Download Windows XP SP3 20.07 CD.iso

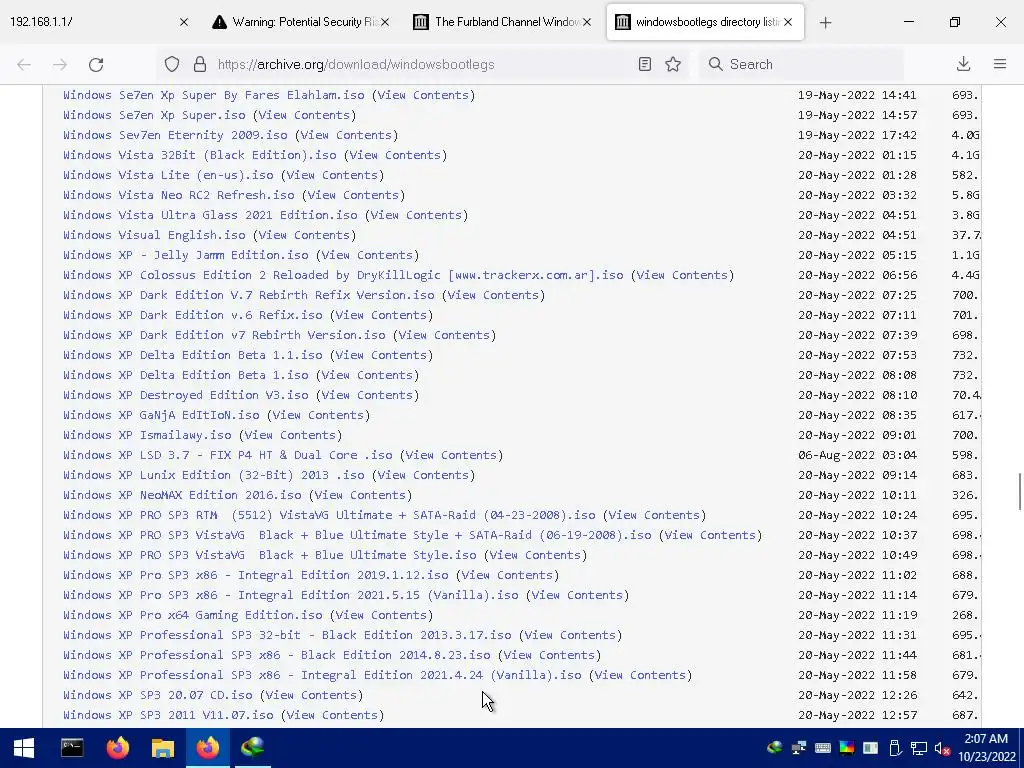[x=157, y=695]
